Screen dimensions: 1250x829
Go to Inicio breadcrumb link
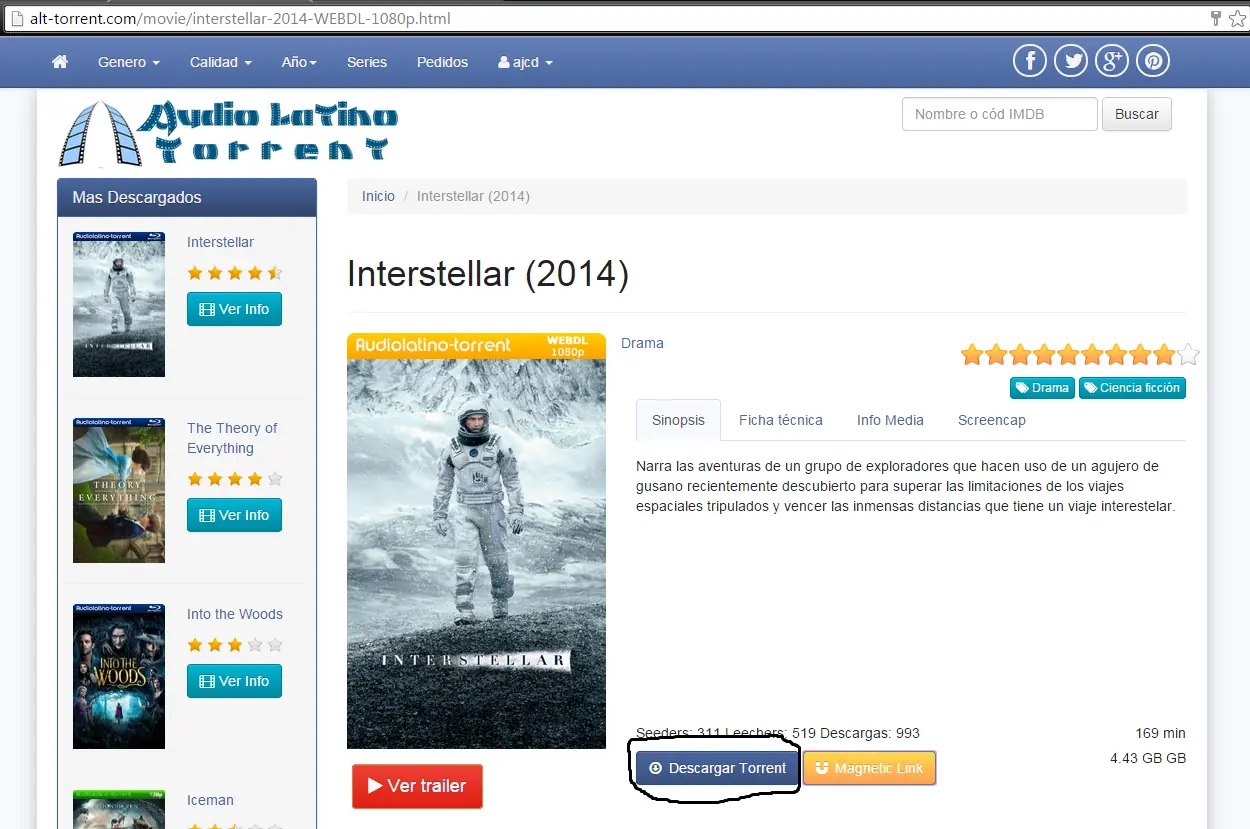(x=378, y=196)
